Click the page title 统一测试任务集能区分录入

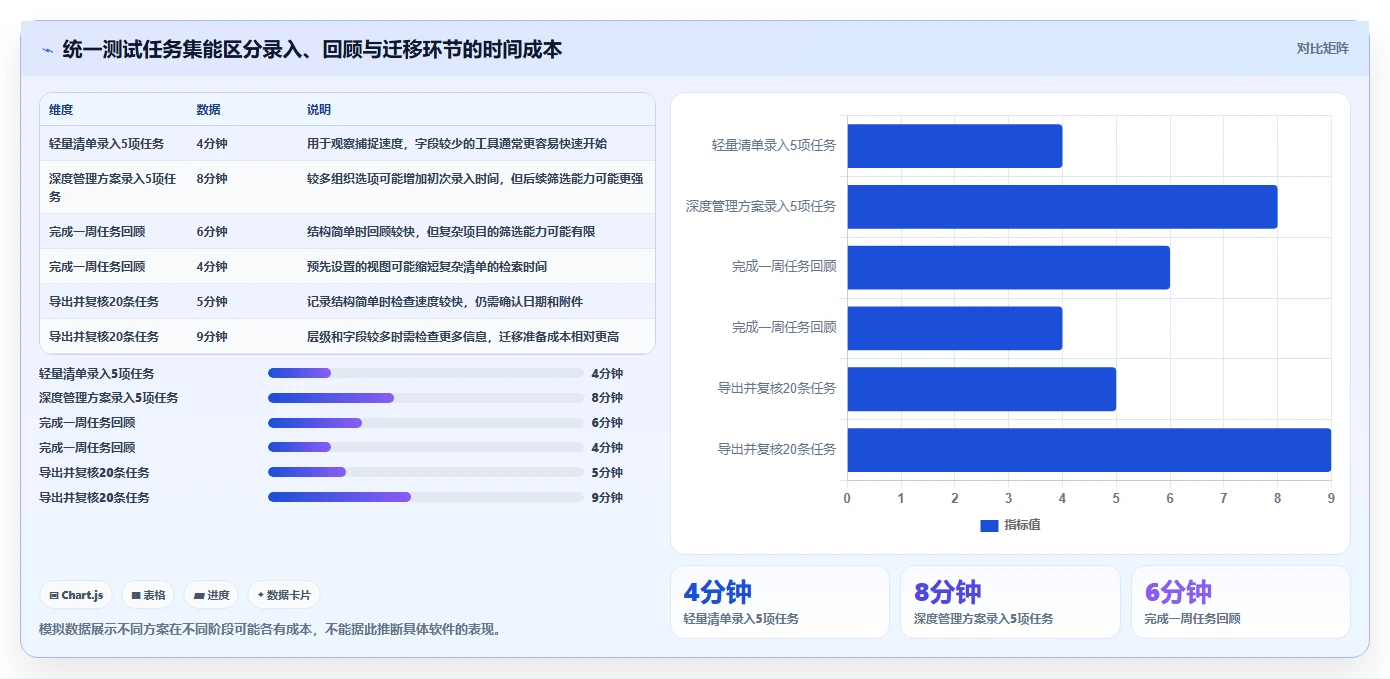(312, 49)
